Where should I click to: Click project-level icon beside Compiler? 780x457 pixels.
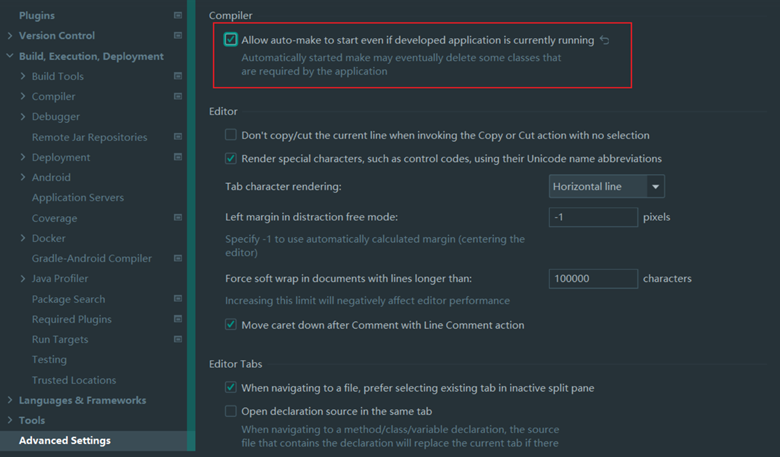click(x=178, y=97)
